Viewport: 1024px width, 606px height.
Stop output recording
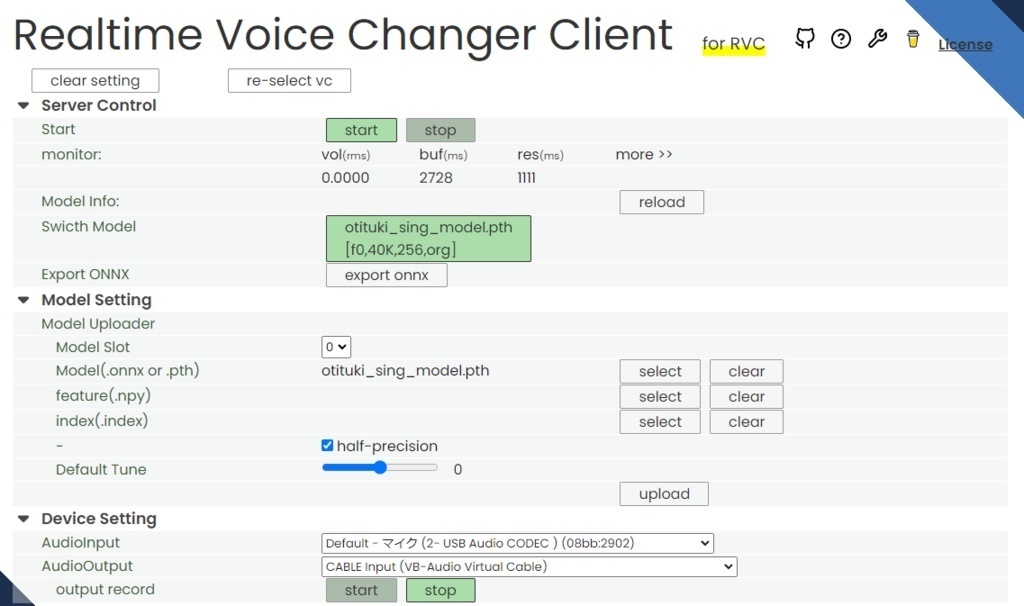click(x=440, y=590)
